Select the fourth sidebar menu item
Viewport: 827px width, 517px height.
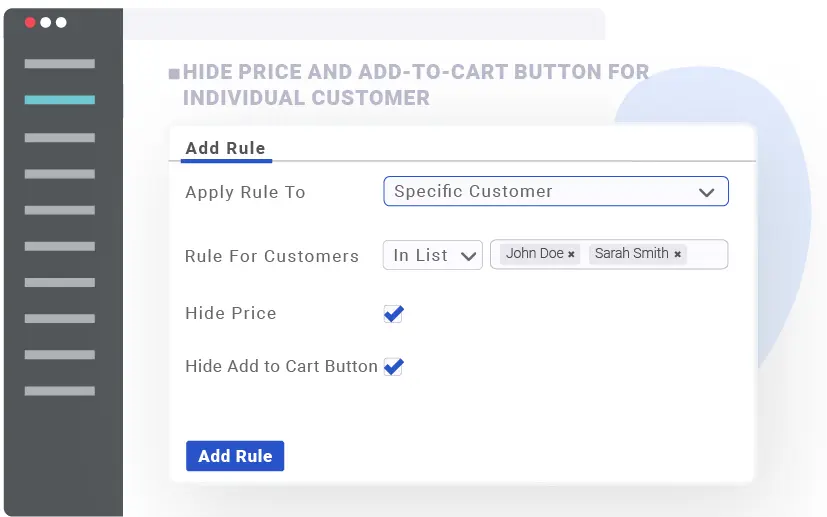(60, 173)
